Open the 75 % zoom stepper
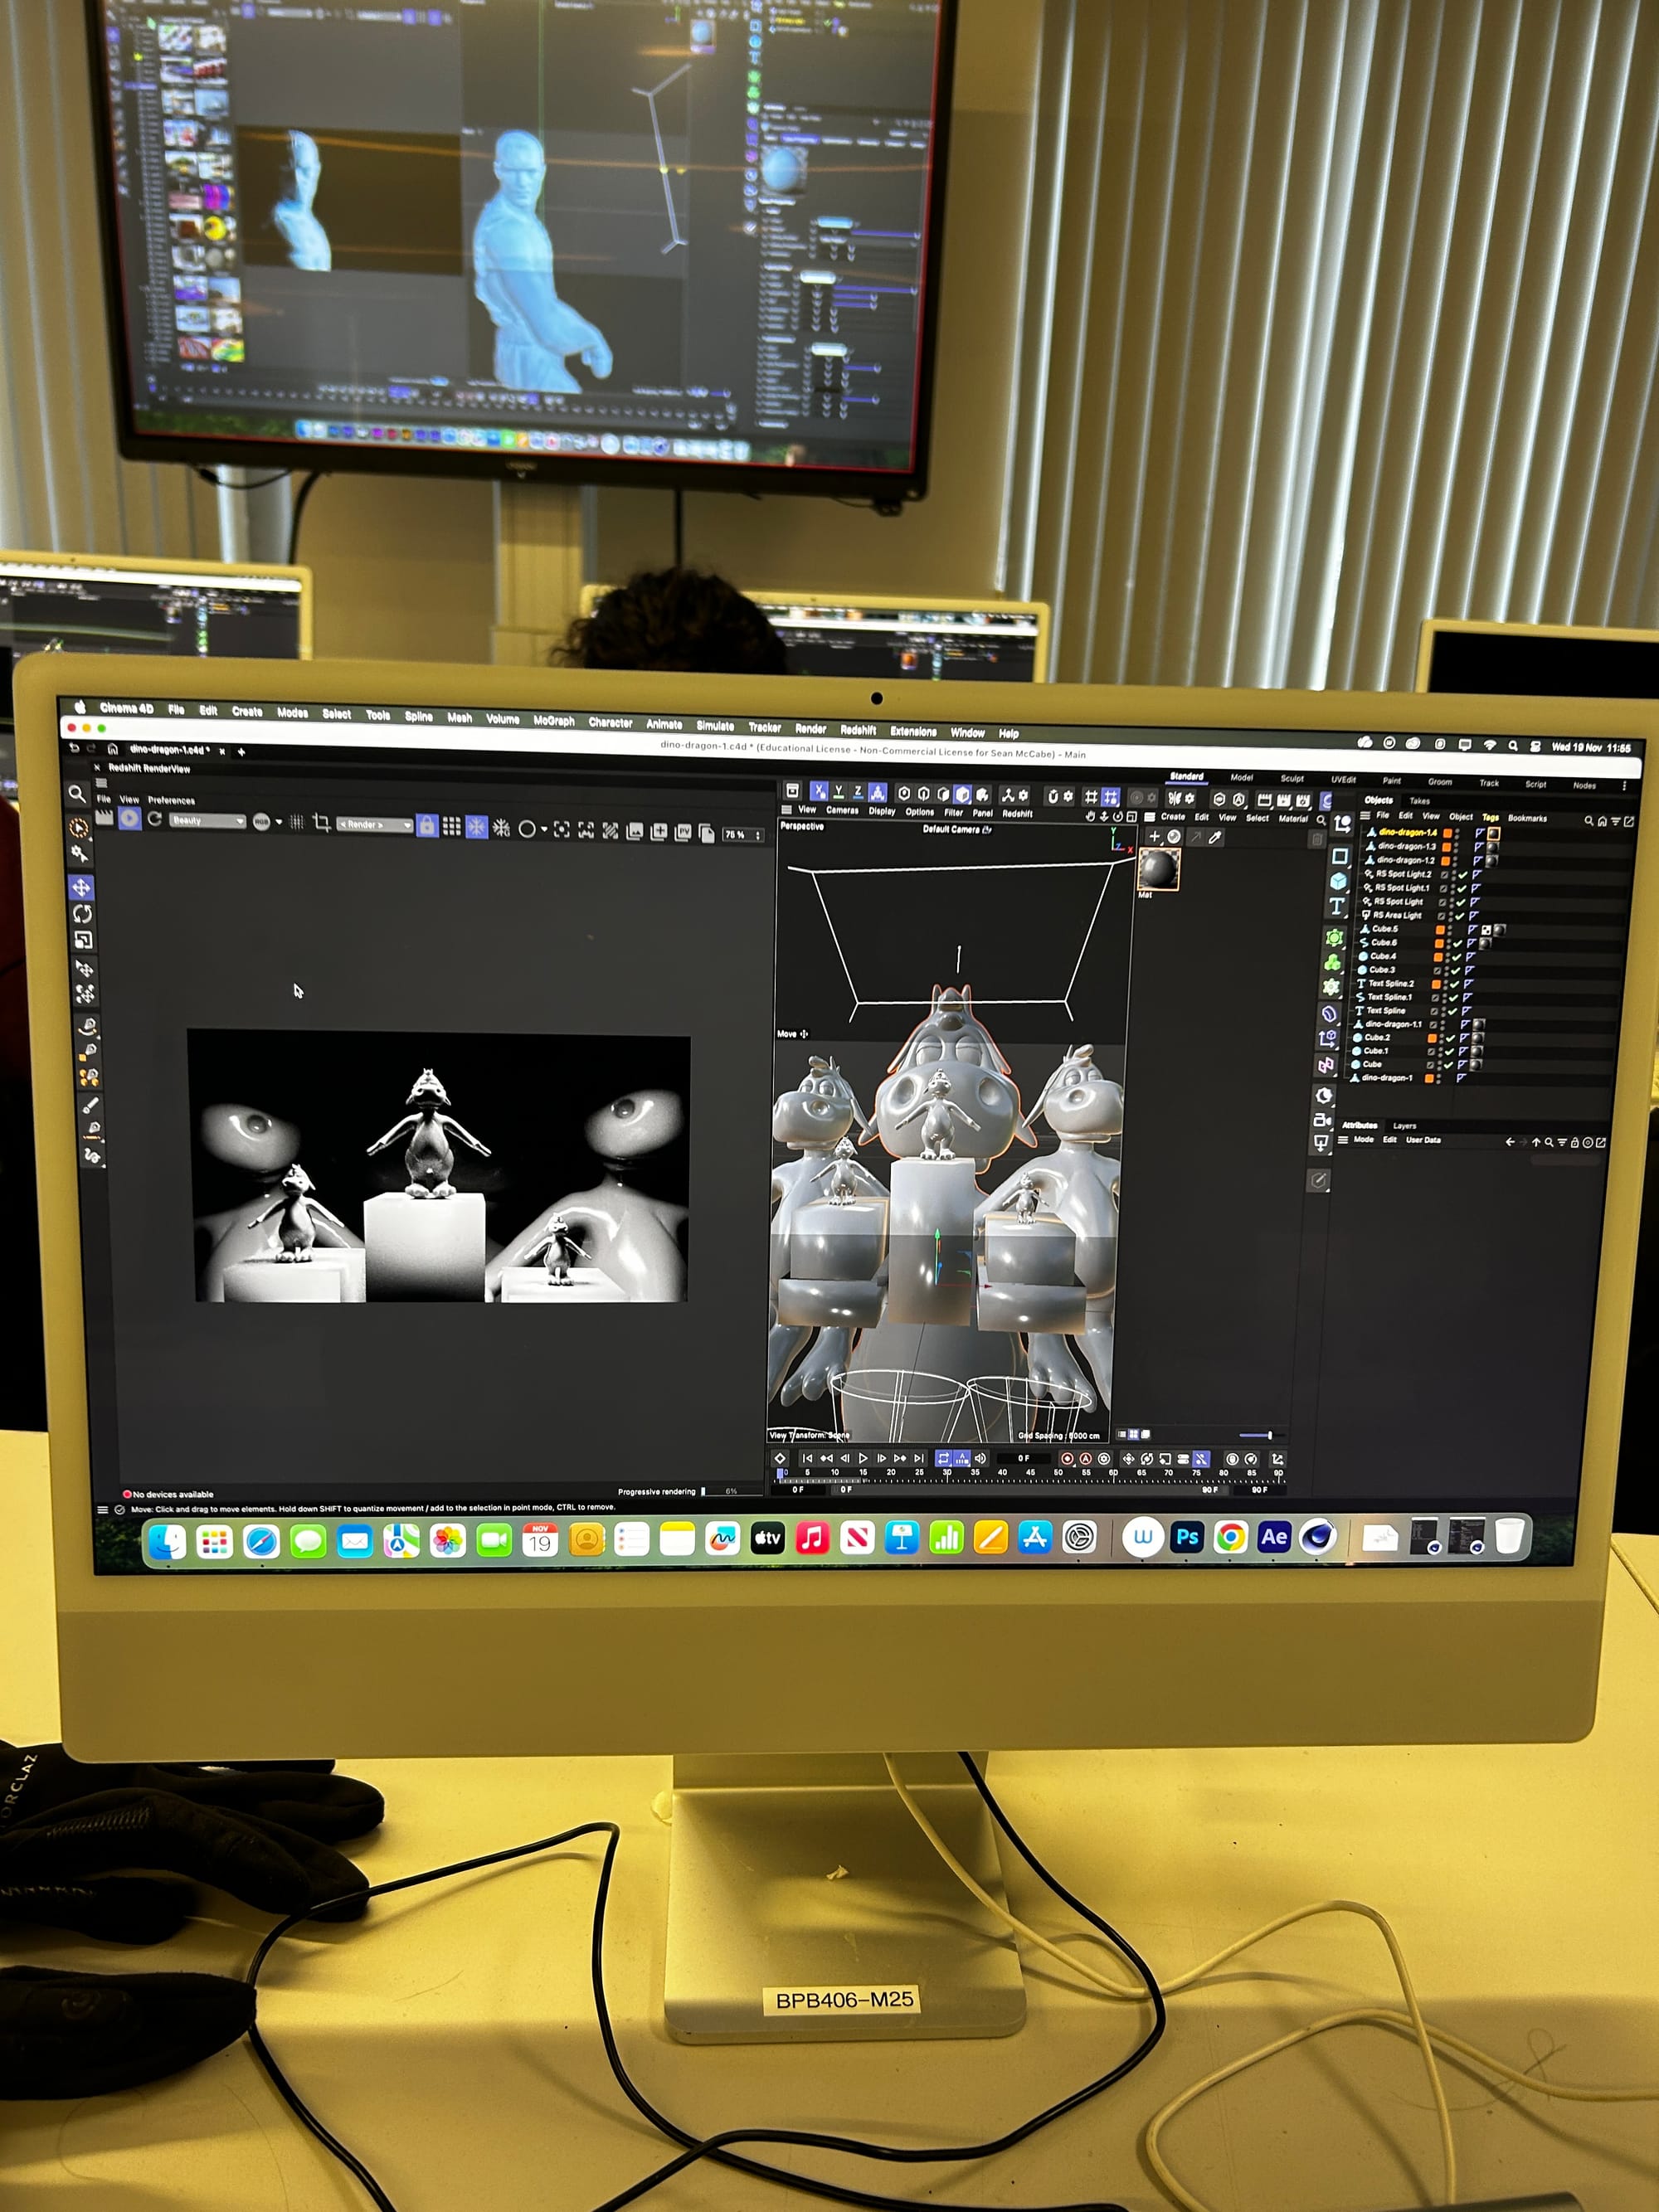 743,834
